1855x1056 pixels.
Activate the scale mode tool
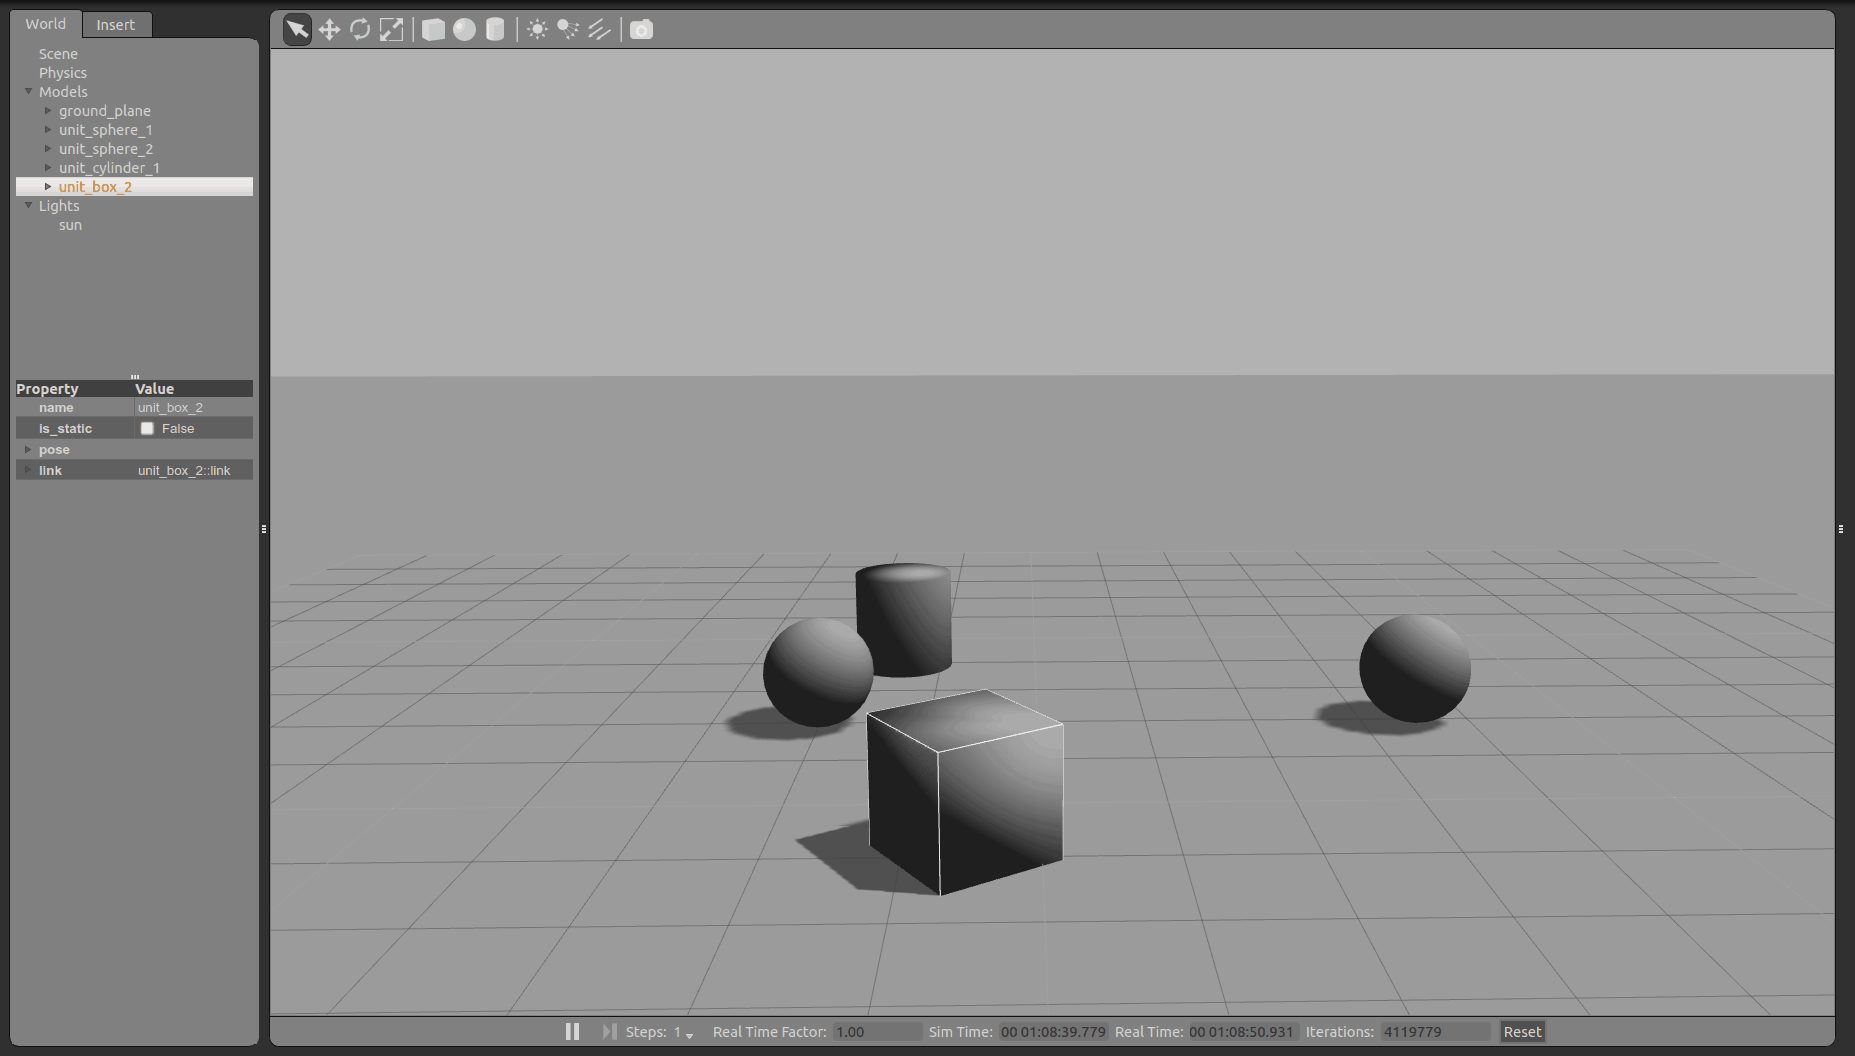coord(391,29)
